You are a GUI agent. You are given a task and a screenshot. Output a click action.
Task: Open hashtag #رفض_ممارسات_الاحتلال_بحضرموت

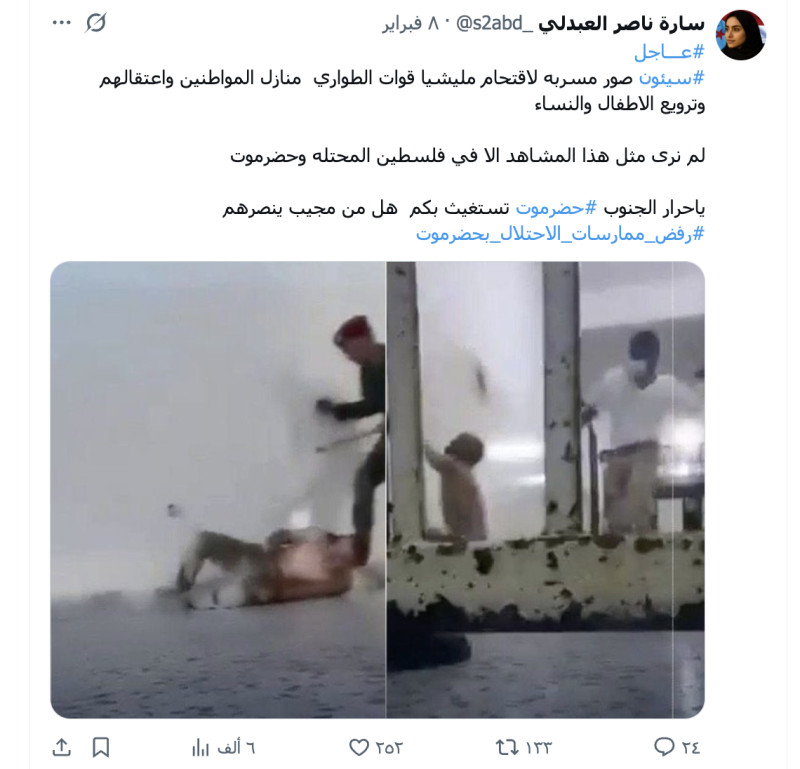[x=560, y=234]
